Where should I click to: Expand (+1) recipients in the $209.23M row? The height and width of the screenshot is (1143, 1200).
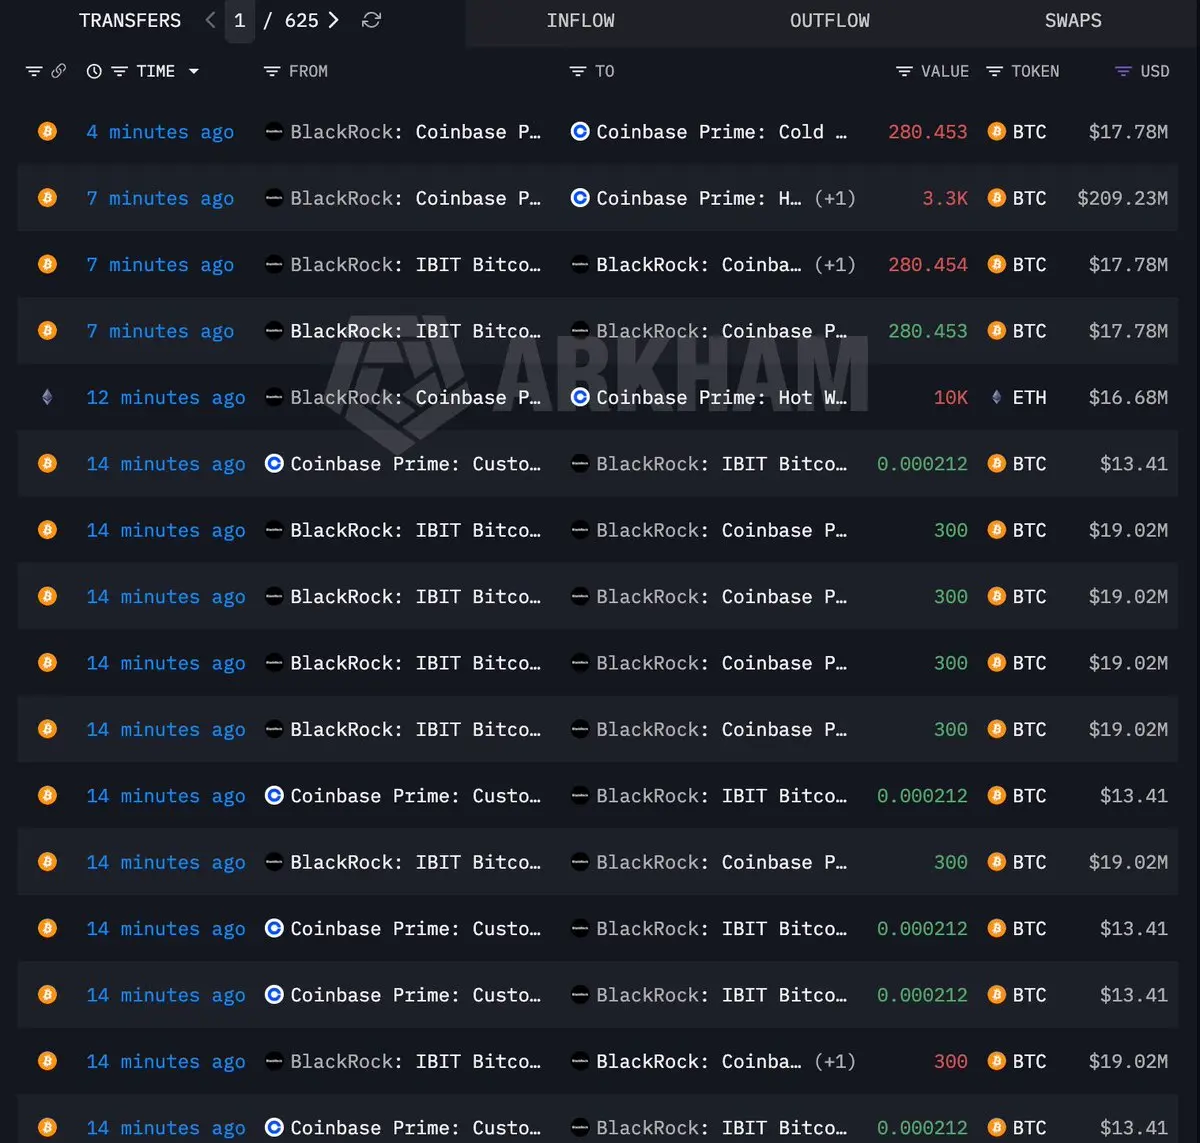835,198
